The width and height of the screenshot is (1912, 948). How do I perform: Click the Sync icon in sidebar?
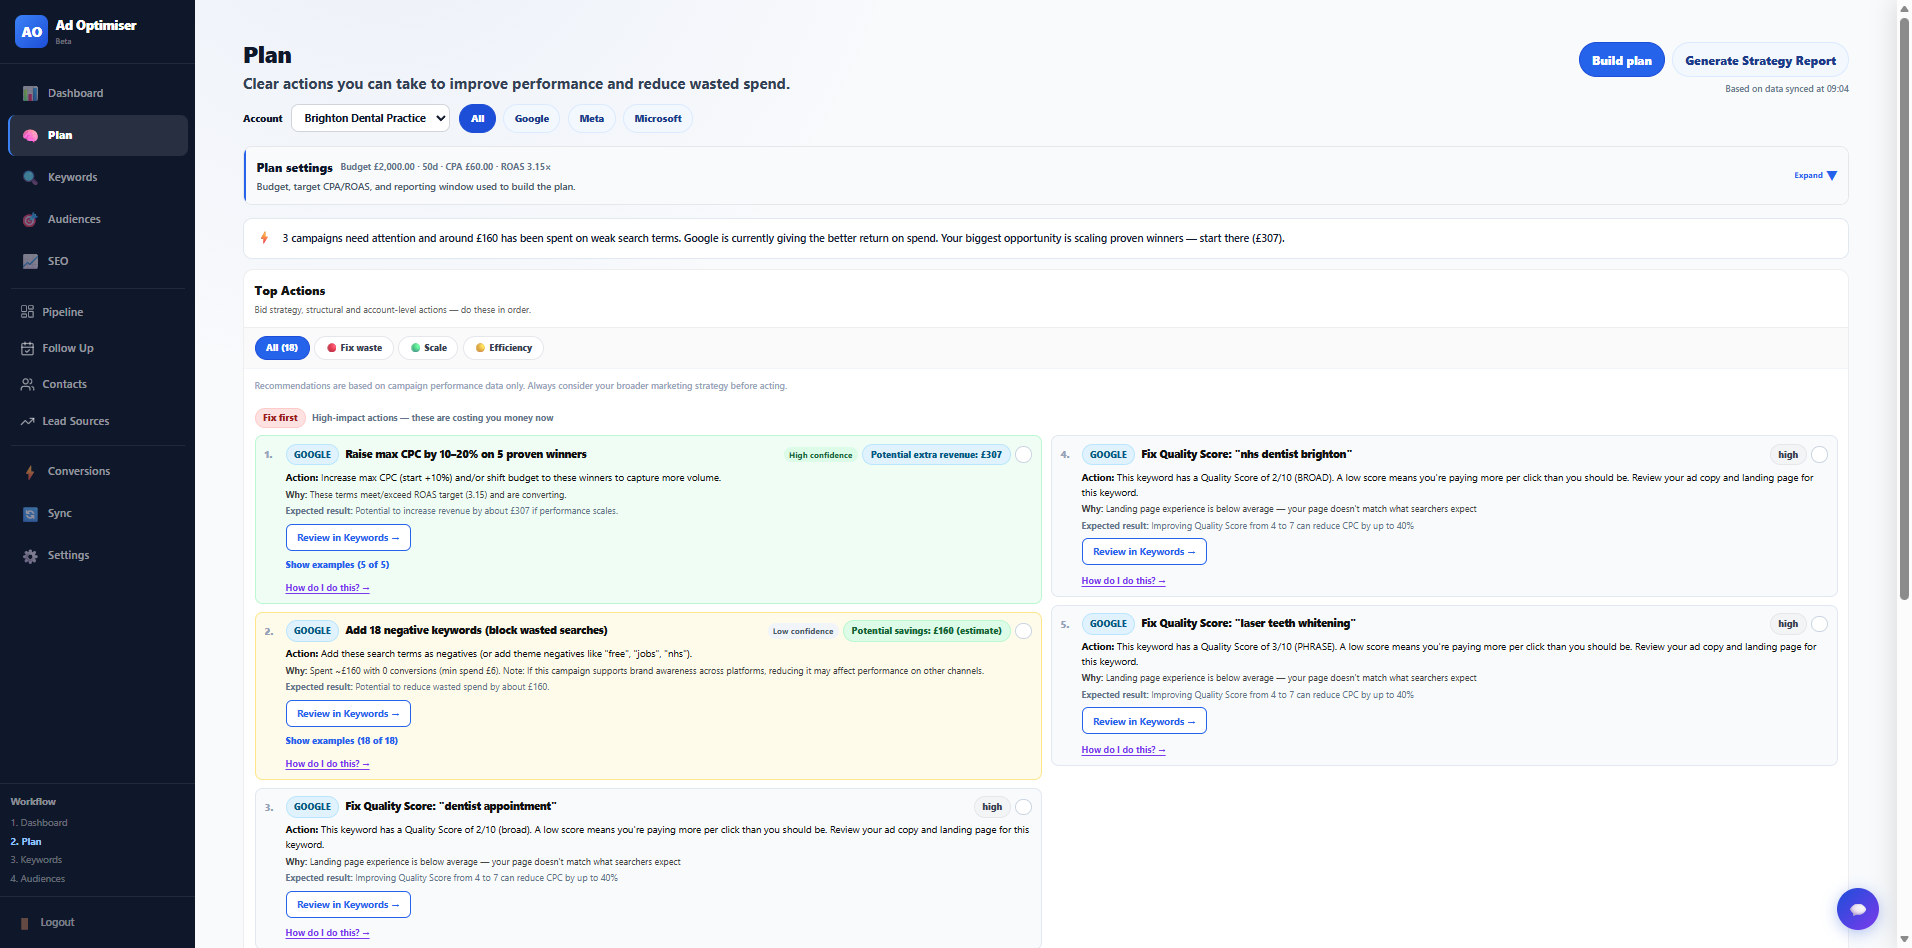click(x=30, y=513)
